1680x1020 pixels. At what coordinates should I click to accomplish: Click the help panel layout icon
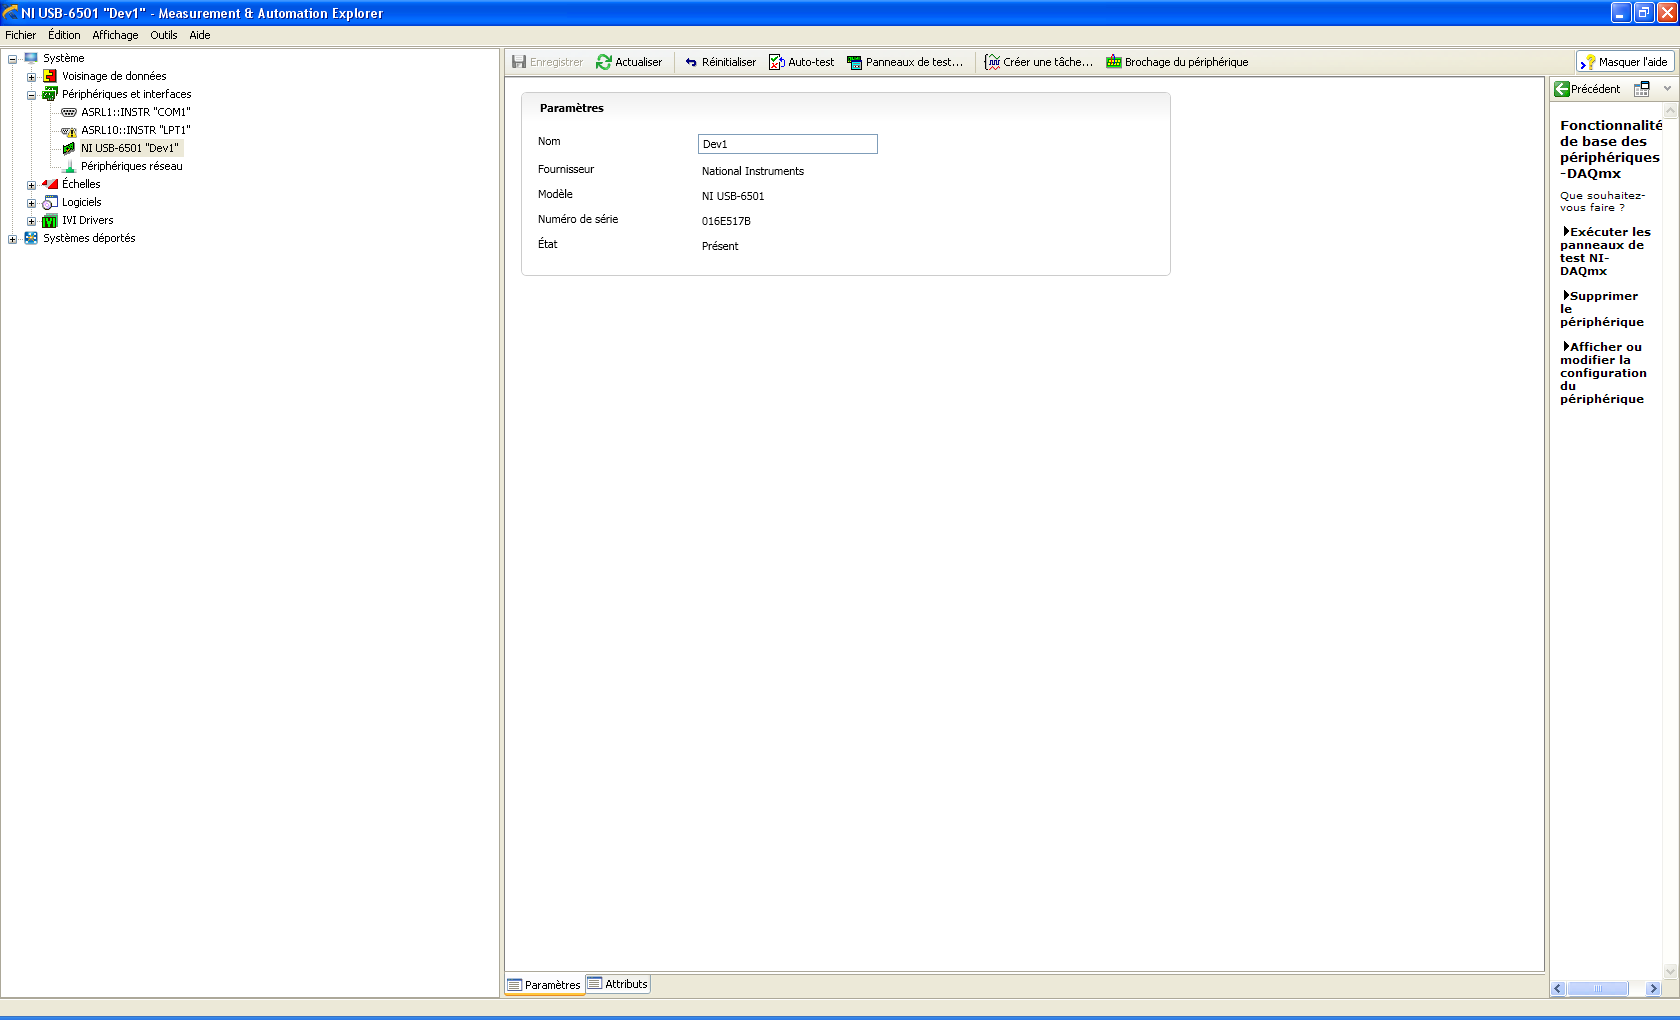[x=1642, y=89]
